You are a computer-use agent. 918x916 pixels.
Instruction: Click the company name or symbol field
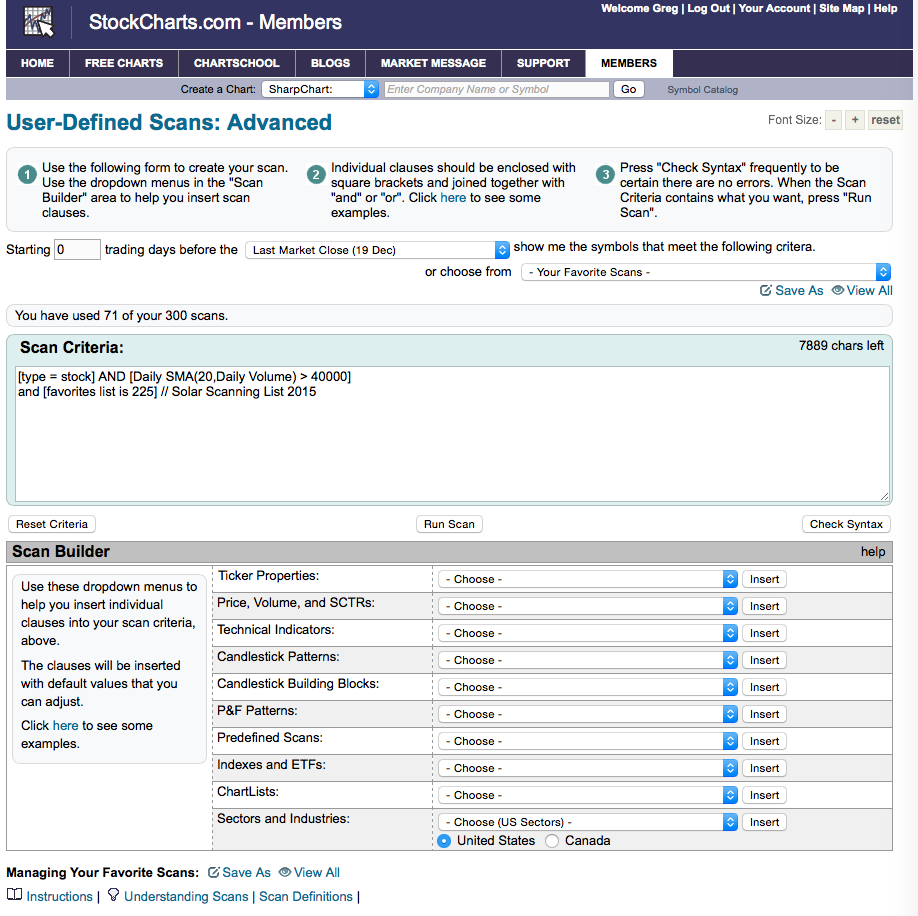[496, 89]
